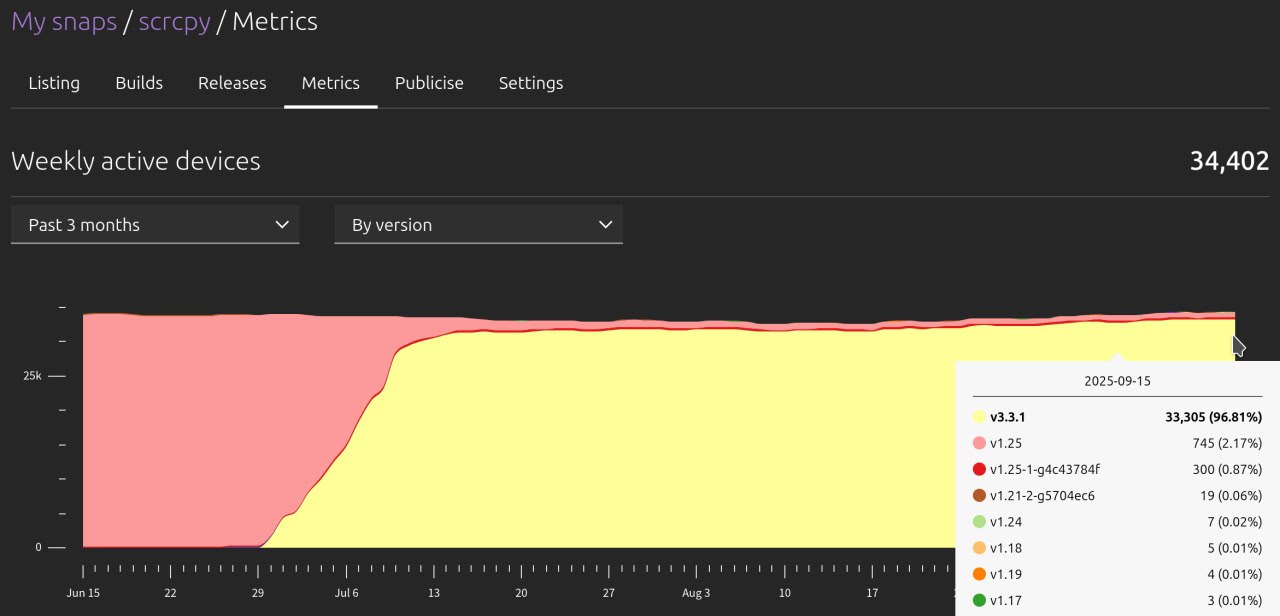The width and height of the screenshot is (1280, 616).
Task: Click the Jul 6 marker on the timeline
Action: (x=346, y=593)
